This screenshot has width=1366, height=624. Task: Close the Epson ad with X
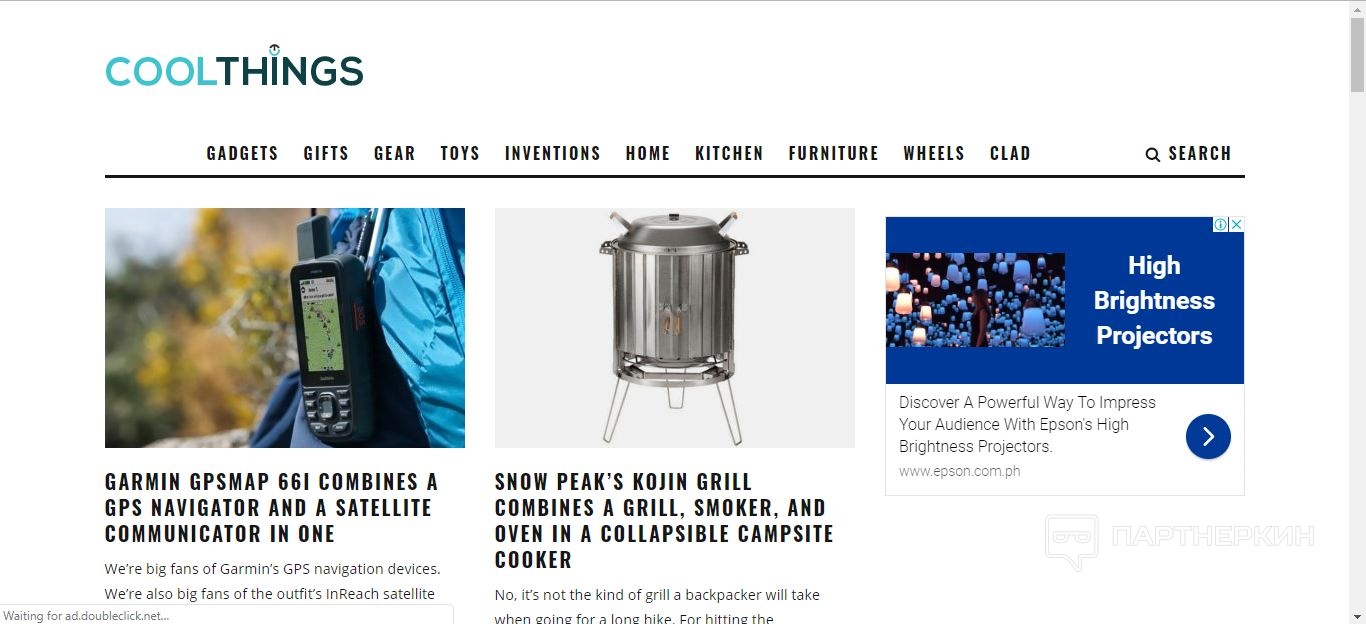[1236, 225]
